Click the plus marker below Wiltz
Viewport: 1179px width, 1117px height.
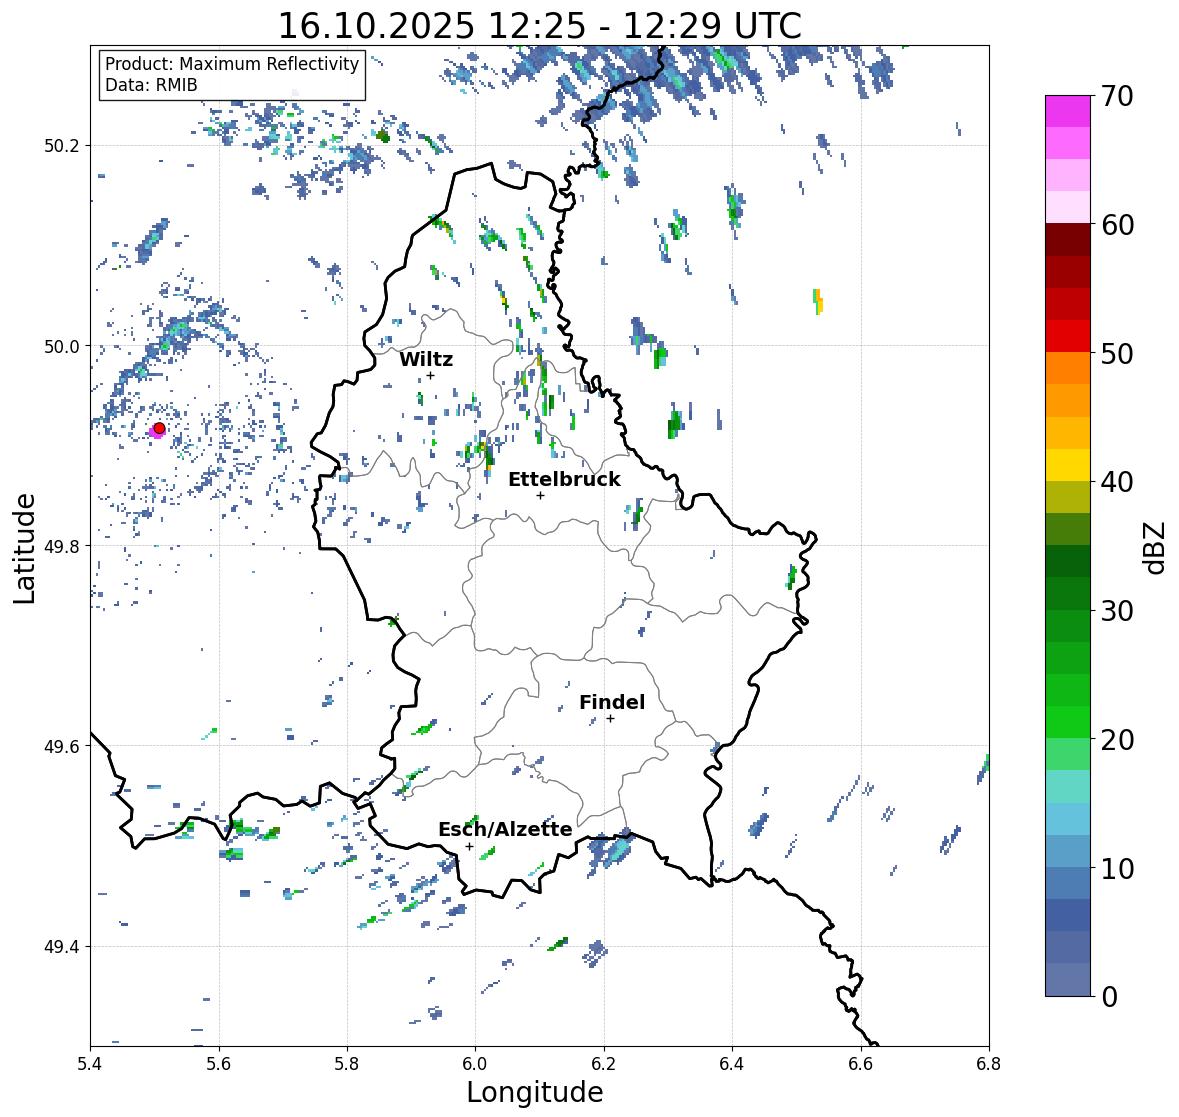coord(430,375)
